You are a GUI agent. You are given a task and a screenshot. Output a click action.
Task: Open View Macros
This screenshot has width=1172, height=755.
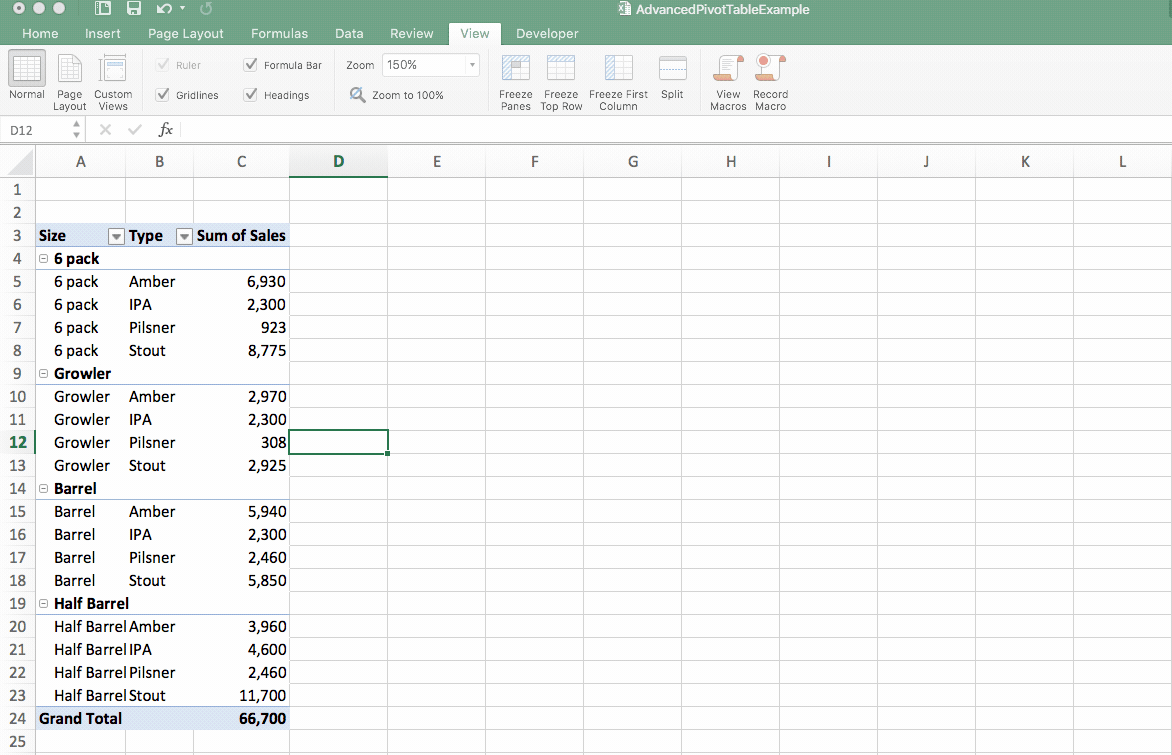[727, 80]
